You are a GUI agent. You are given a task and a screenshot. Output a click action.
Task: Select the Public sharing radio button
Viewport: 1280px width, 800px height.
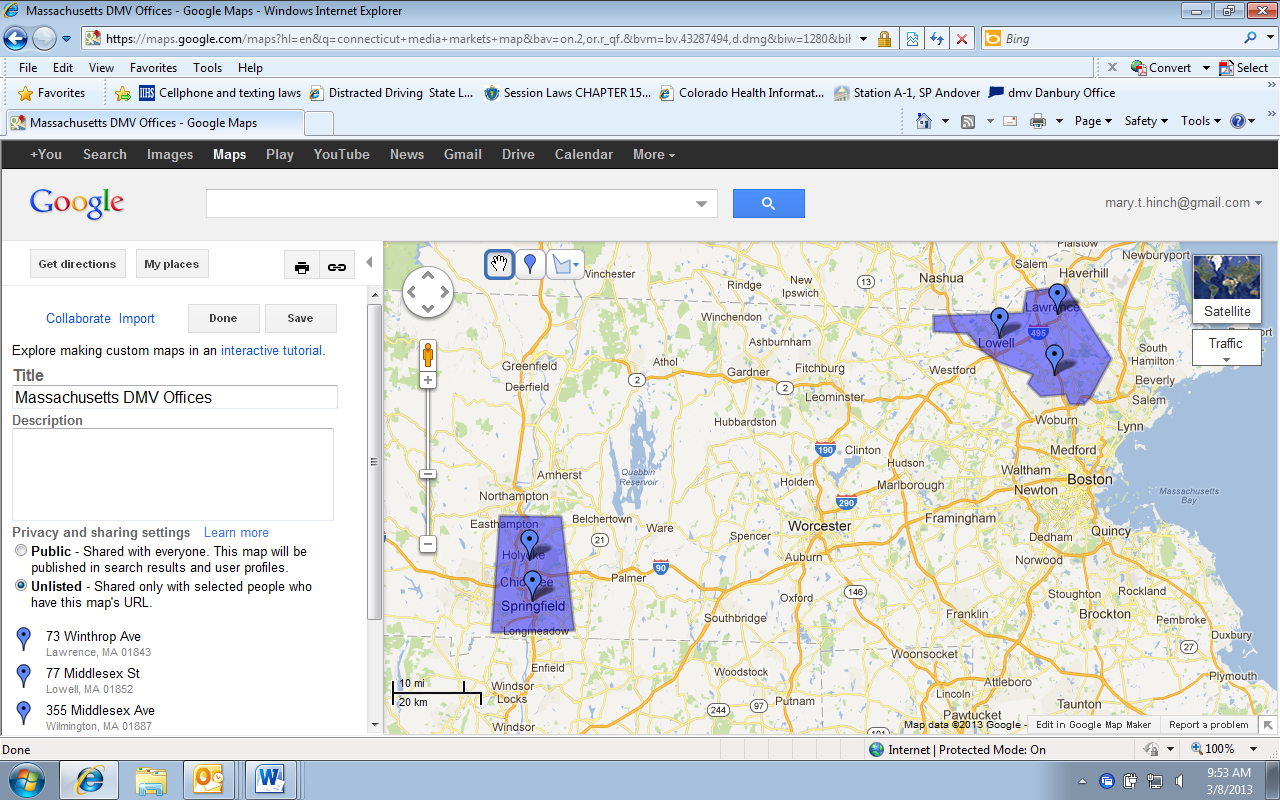[x=21, y=551]
